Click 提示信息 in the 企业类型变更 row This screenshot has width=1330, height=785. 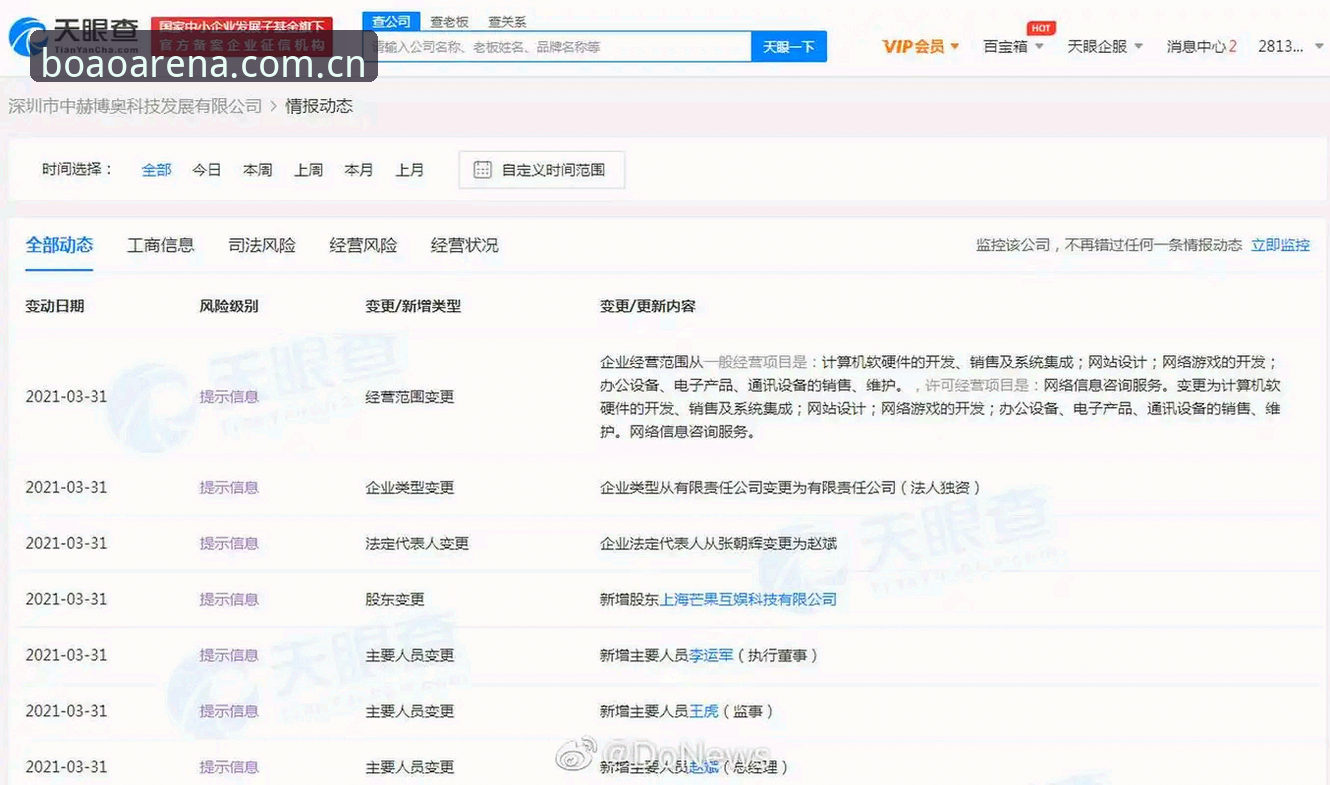coord(229,487)
